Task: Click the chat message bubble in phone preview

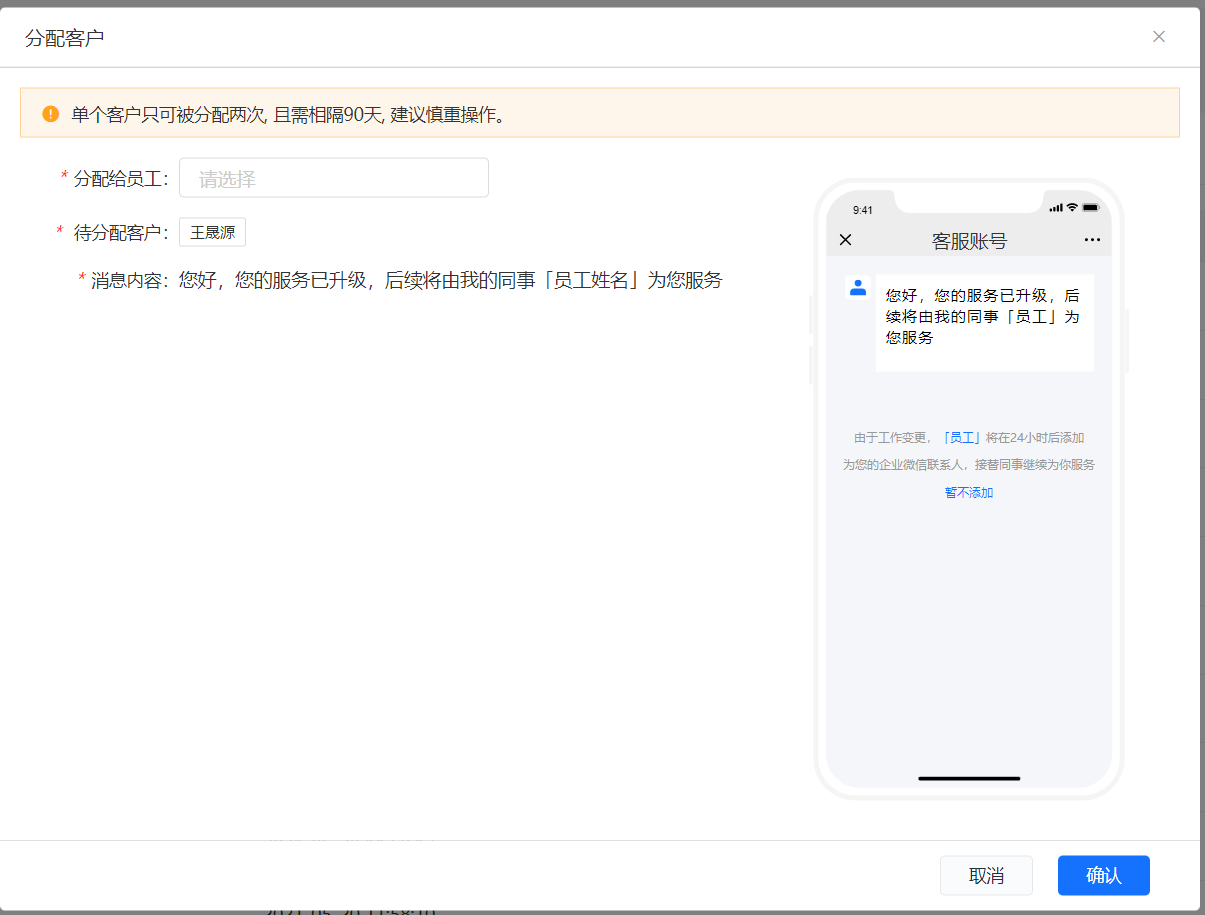Action: [985, 323]
